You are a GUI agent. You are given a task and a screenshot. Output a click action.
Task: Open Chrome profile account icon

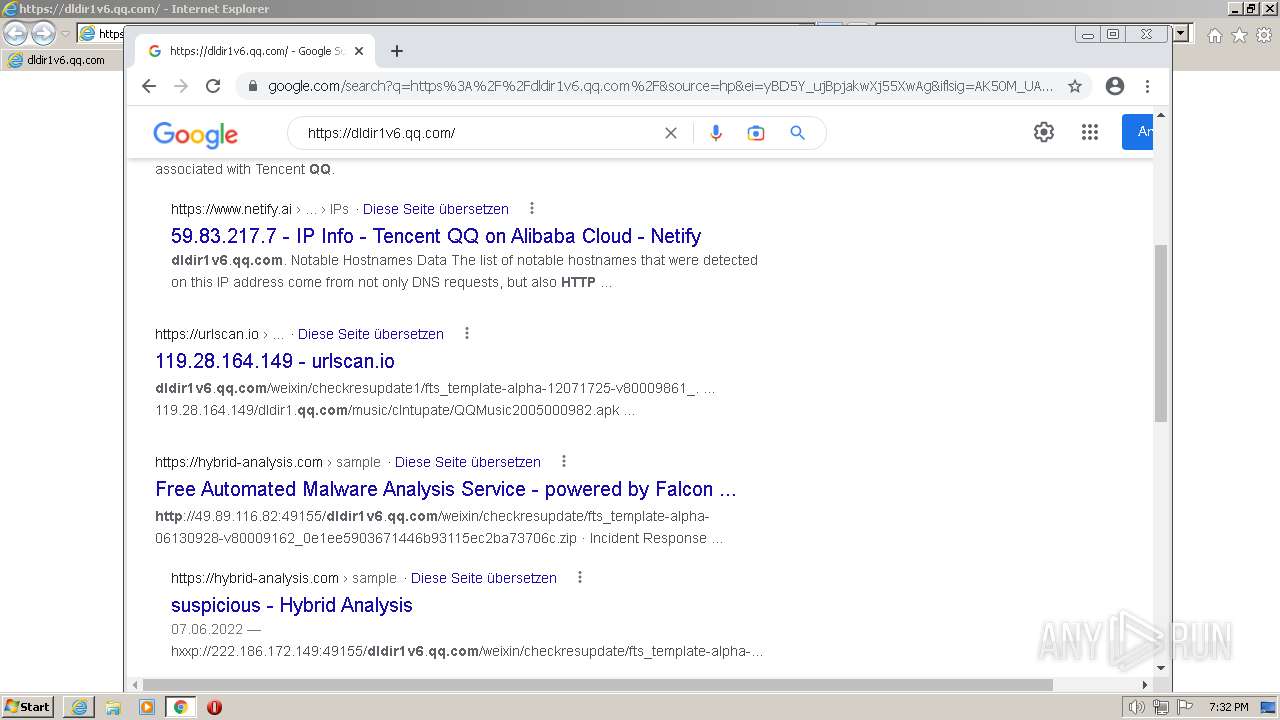(1115, 86)
